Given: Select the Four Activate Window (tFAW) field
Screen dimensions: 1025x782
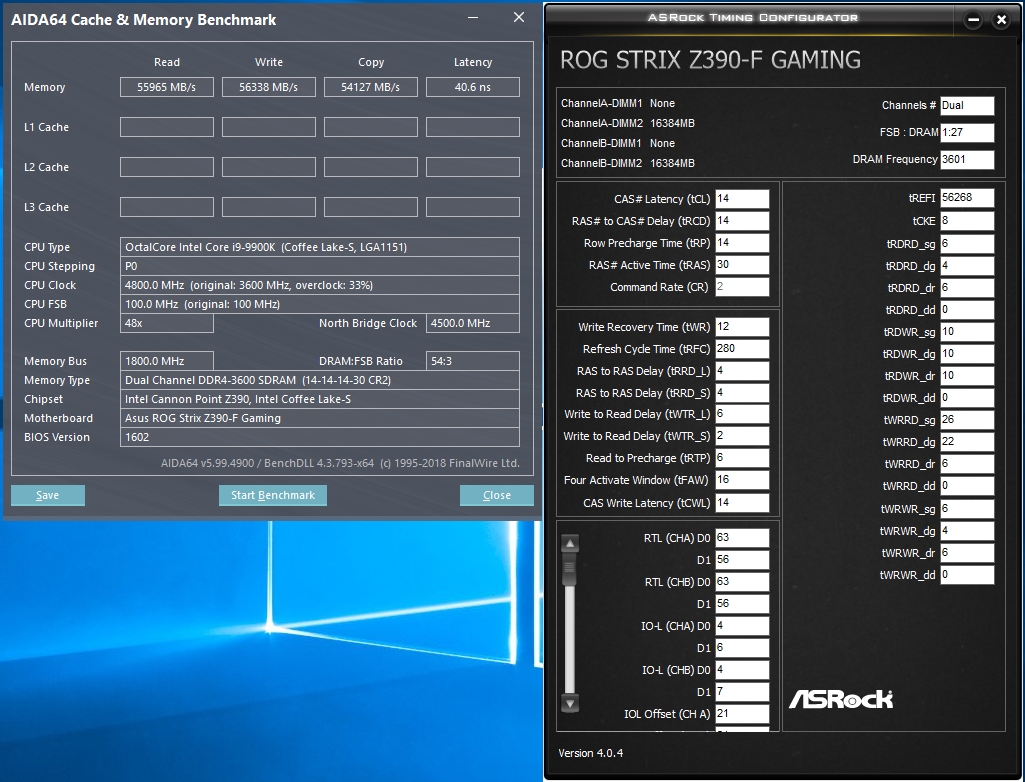Looking at the screenshot, I should coord(742,480).
